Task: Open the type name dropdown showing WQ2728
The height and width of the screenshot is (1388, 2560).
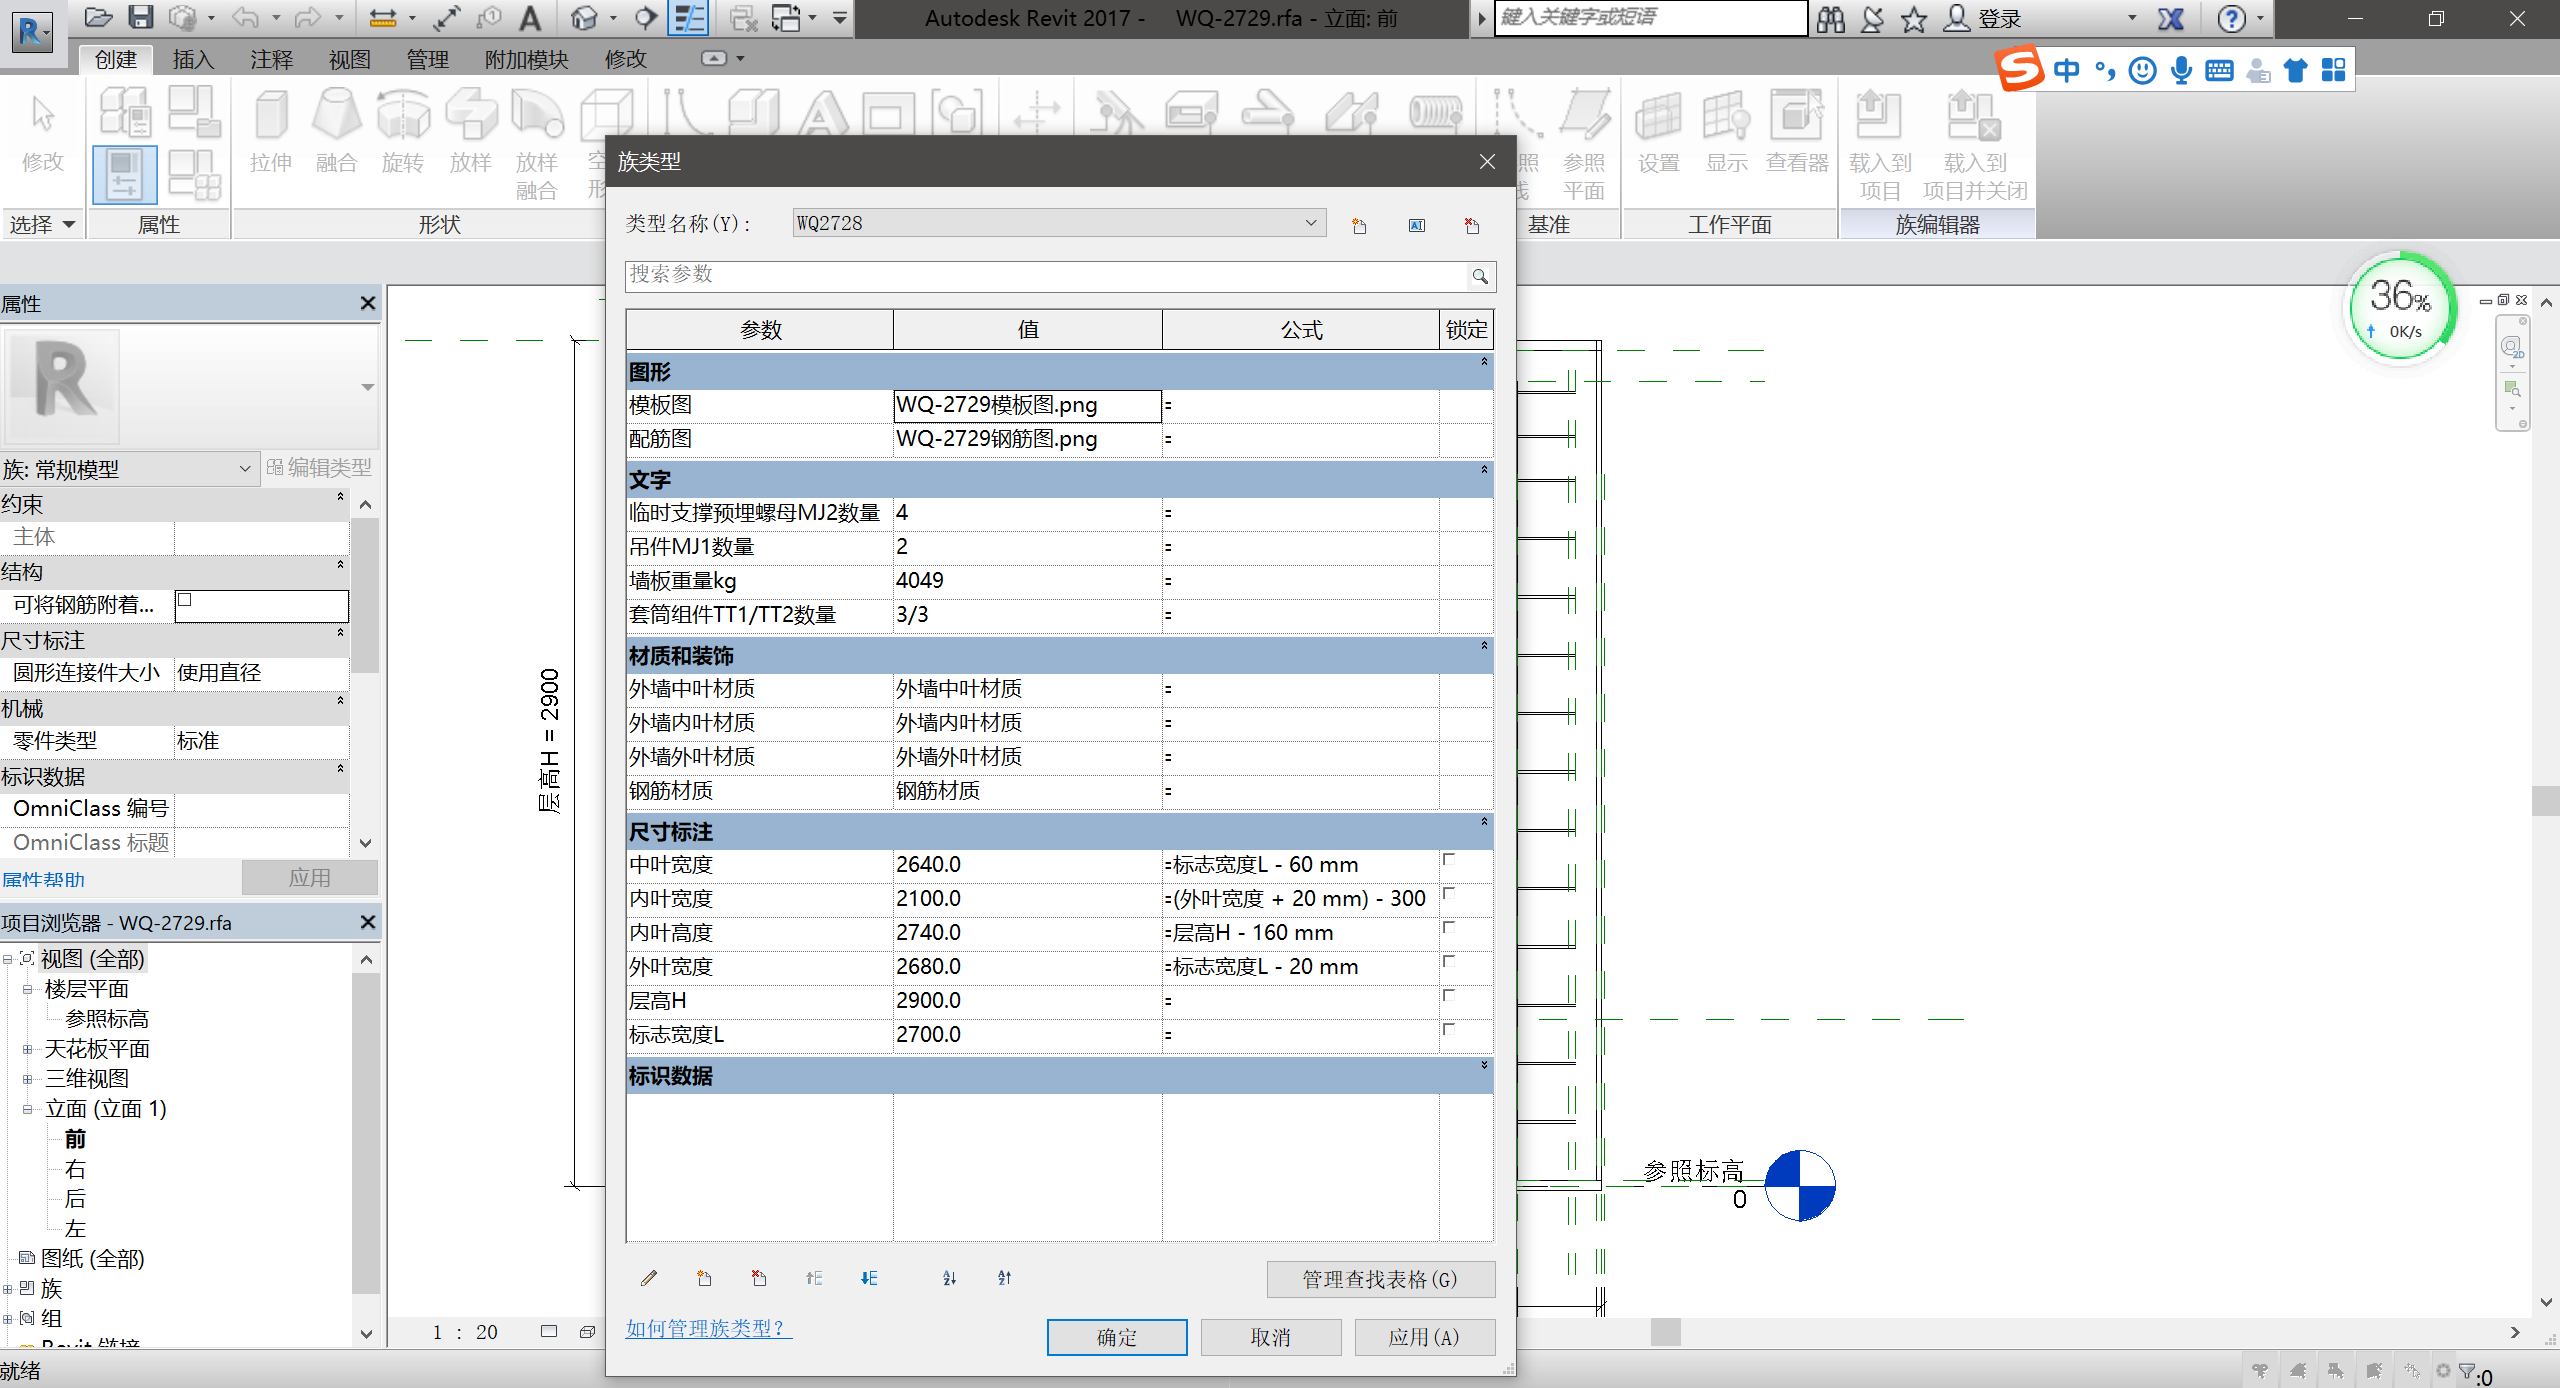Action: click(1311, 222)
